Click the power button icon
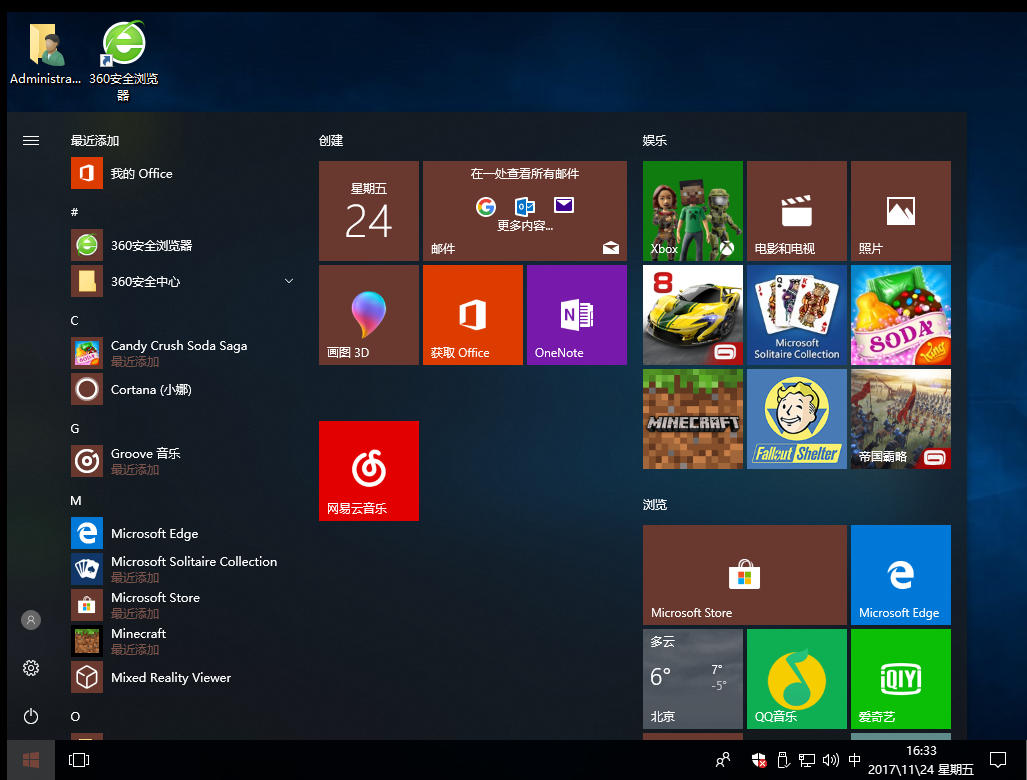 tap(31, 716)
